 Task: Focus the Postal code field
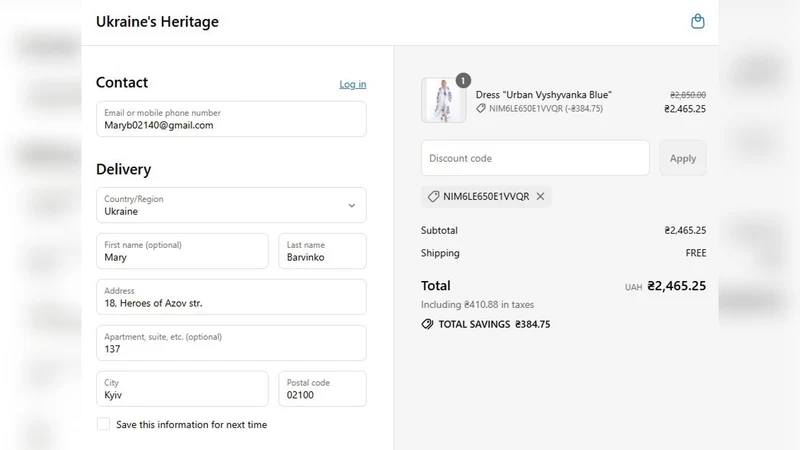pos(322,389)
